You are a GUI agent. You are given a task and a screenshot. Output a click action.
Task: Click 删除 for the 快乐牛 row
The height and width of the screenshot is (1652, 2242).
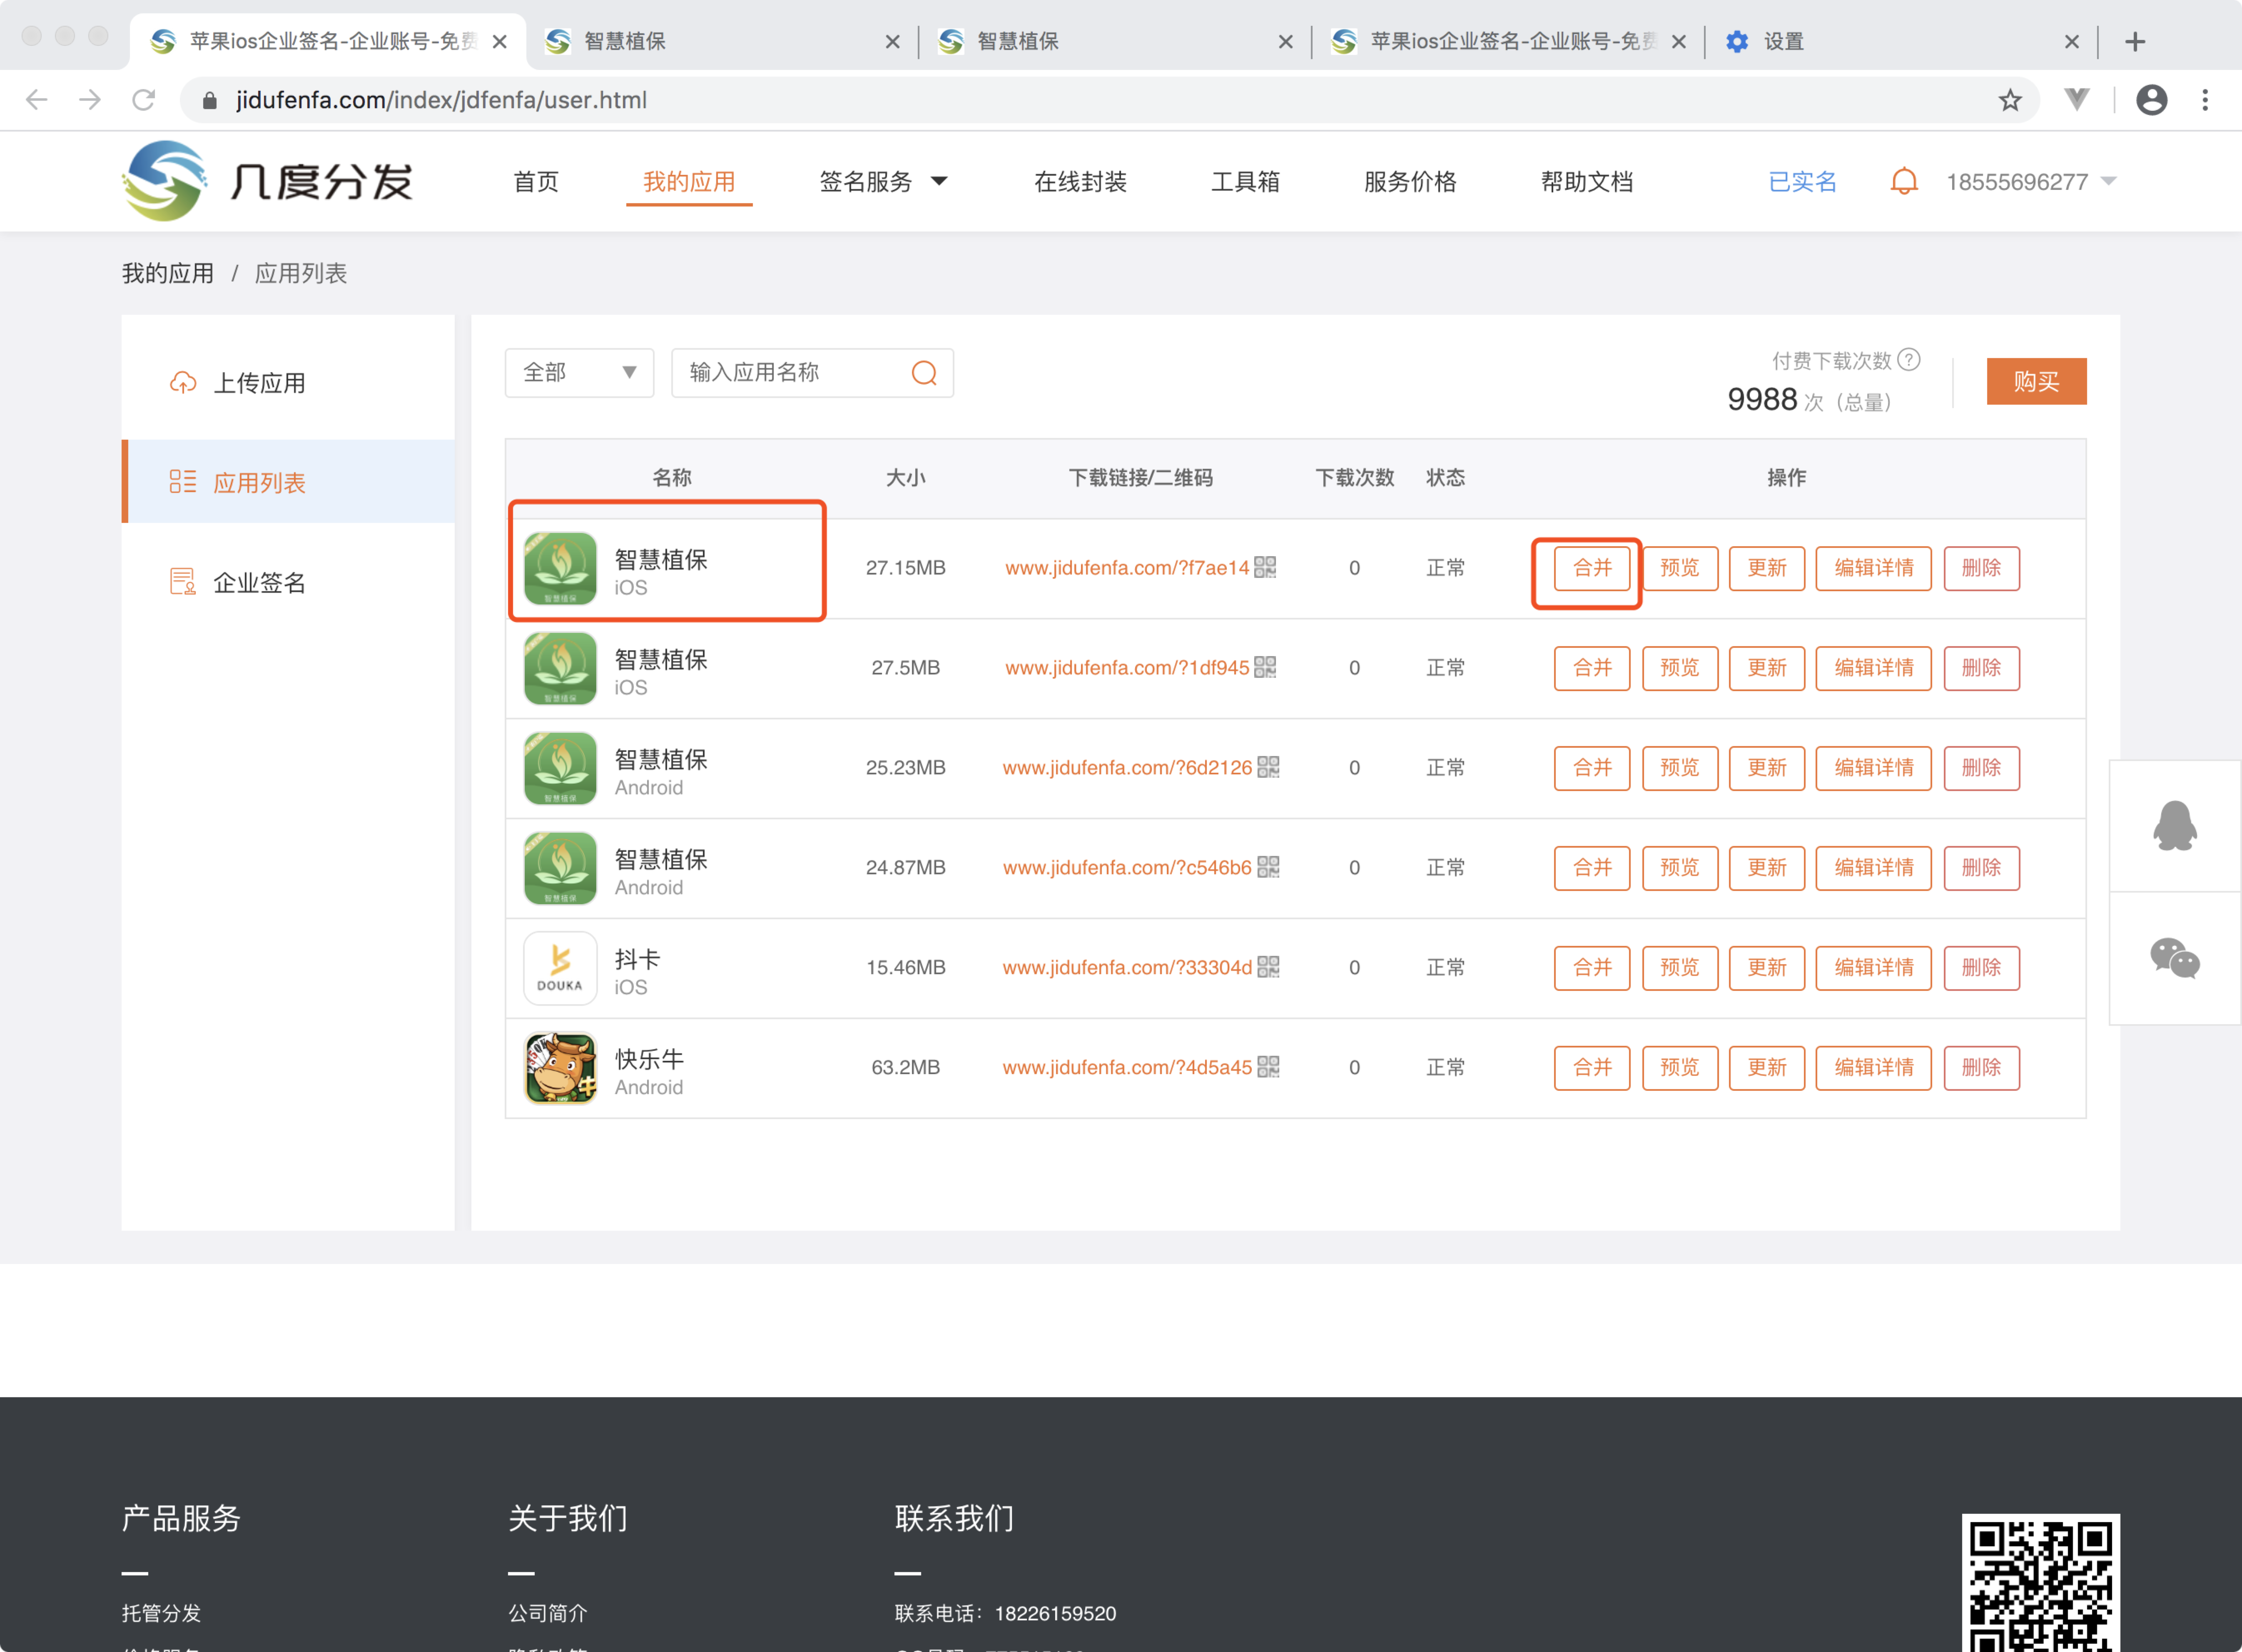1982,1068
